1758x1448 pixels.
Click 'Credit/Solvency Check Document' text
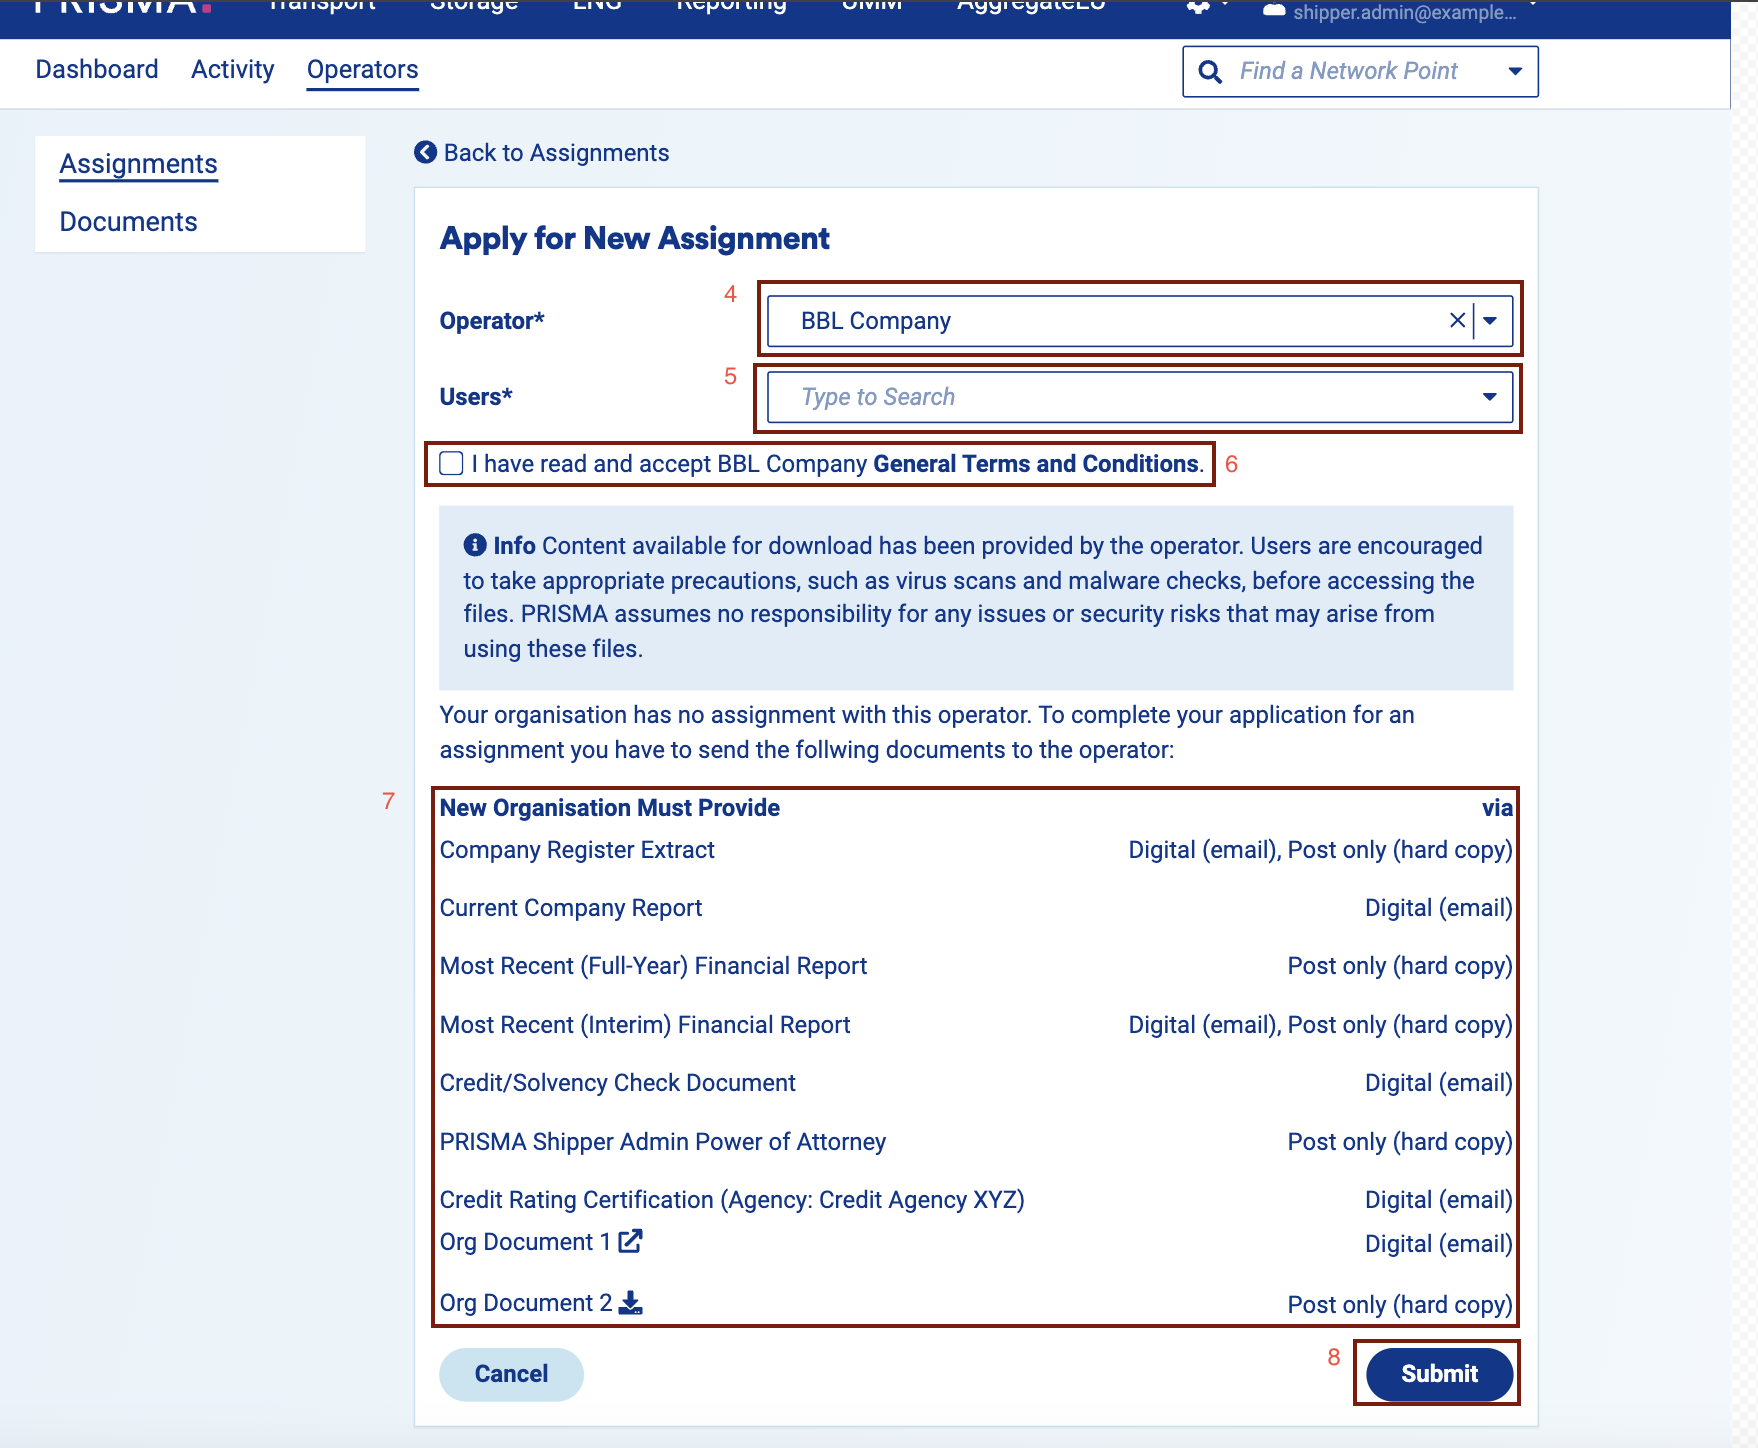[618, 1083]
